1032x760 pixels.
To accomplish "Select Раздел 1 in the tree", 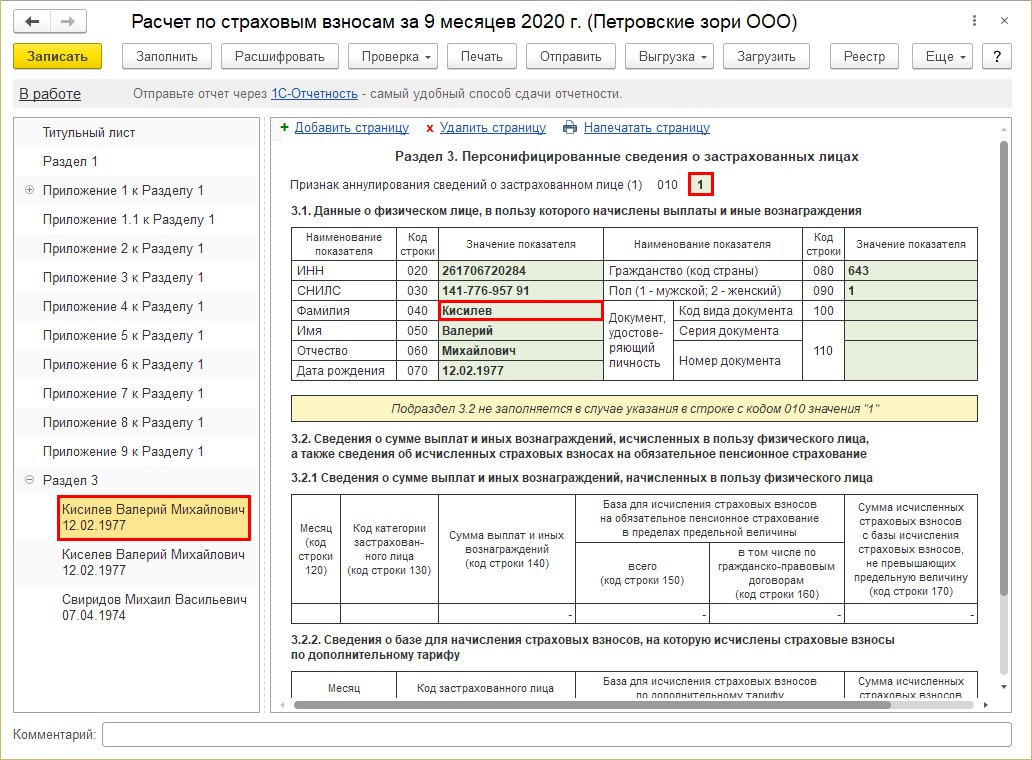I will (70, 161).
